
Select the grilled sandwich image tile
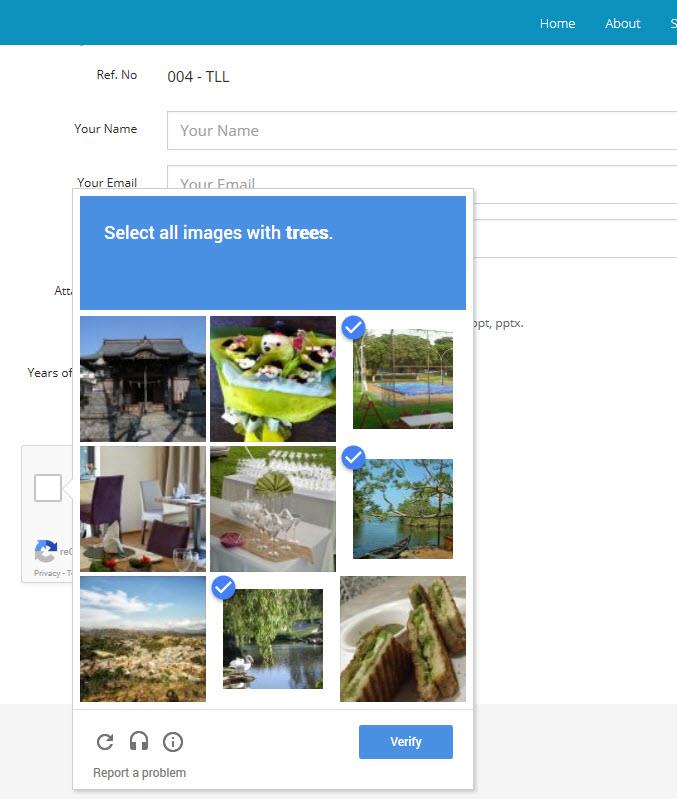pos(402,638)
